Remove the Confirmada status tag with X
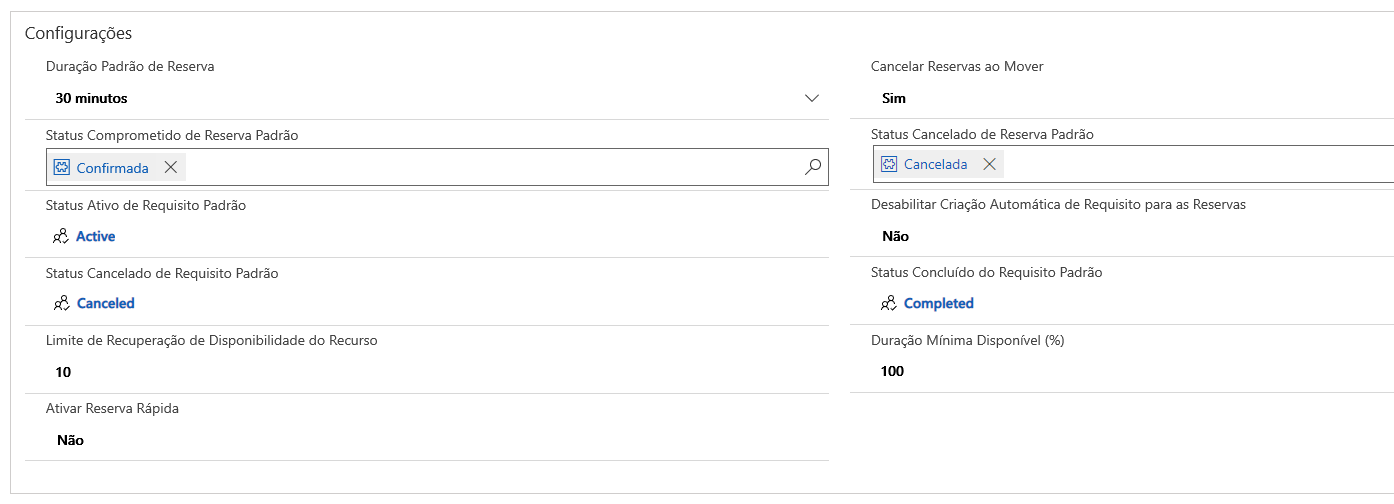This screenshot has width=1394, height=504. tap(171, 168)
